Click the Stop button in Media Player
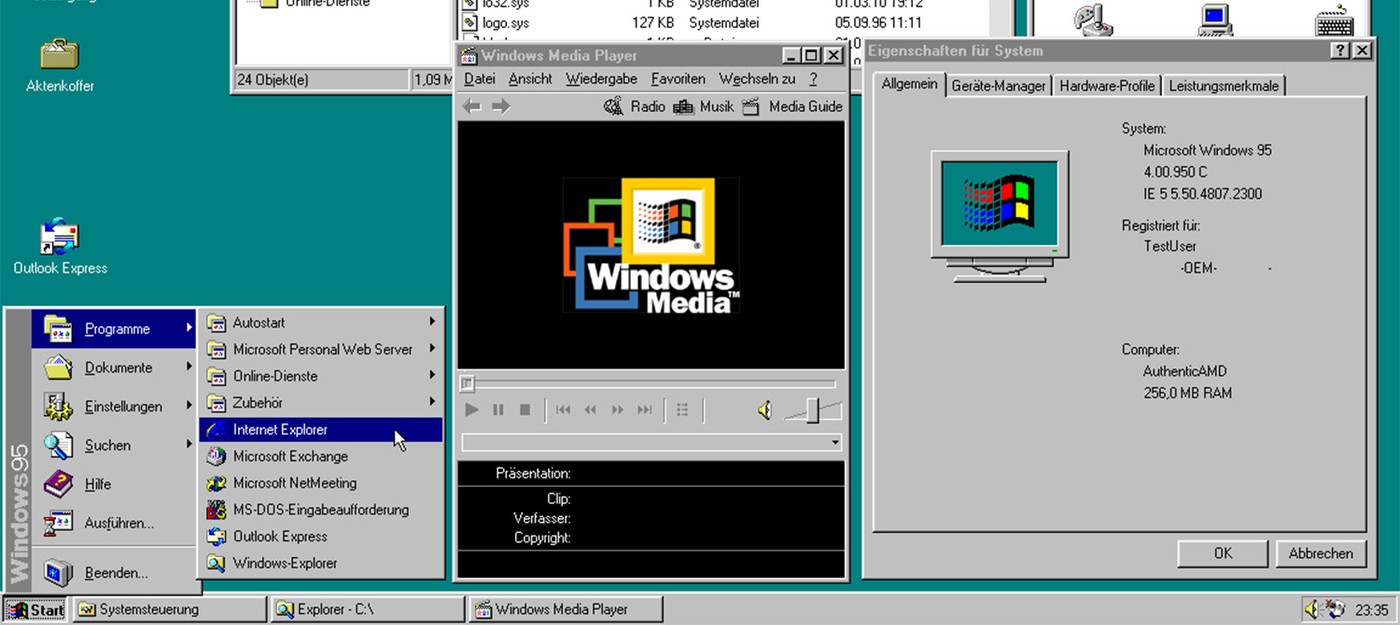The height and width of the screenshot is (625, 1400). pyautogui.click(x=525, y=410)
